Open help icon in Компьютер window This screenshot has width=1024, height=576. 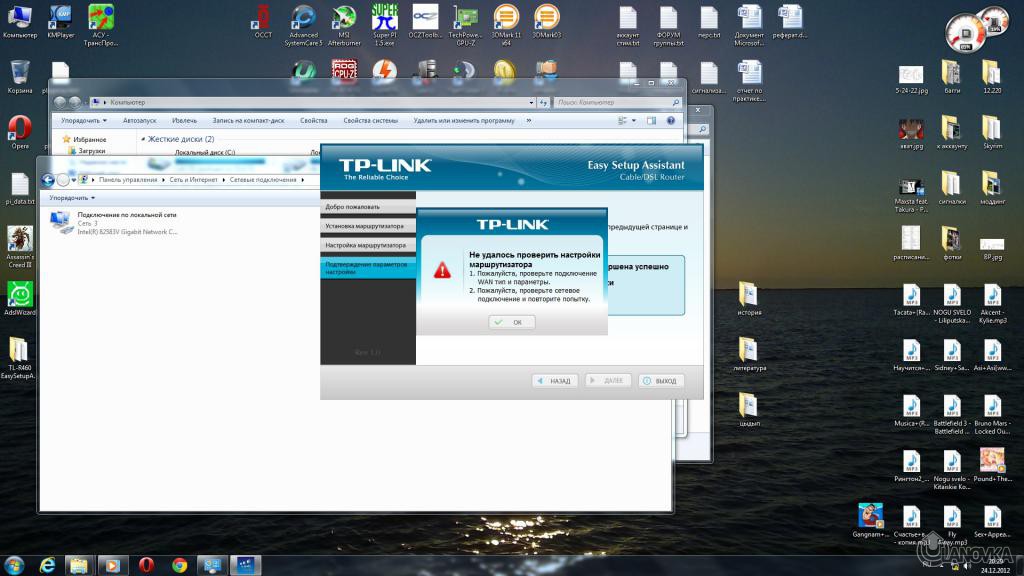pyautogui.click(x=671, y=121)
